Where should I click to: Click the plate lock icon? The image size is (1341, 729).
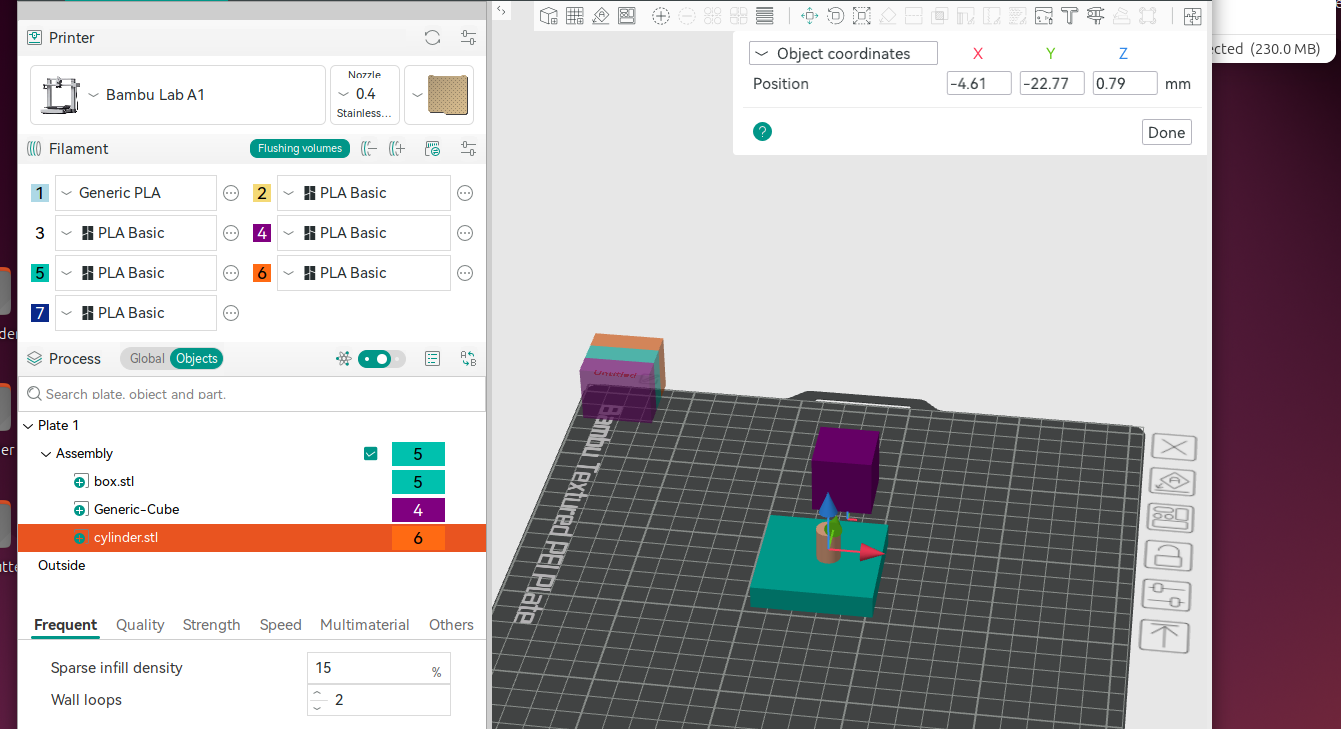[1167, 557]
